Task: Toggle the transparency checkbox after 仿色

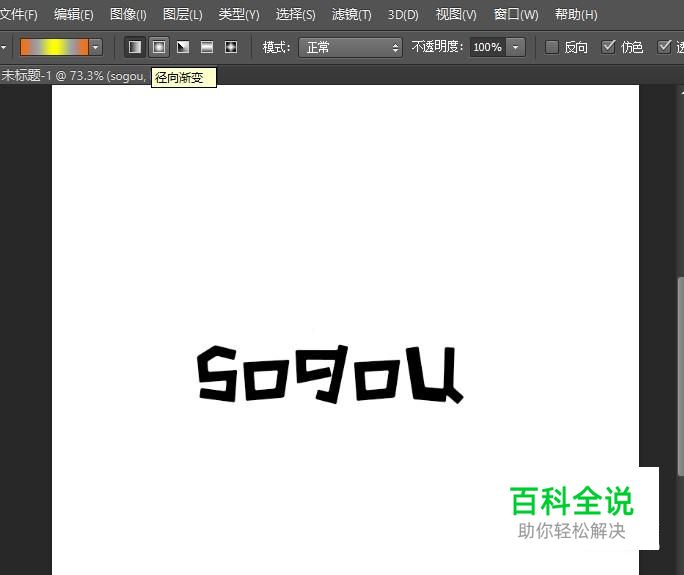Action: (664, 47)
